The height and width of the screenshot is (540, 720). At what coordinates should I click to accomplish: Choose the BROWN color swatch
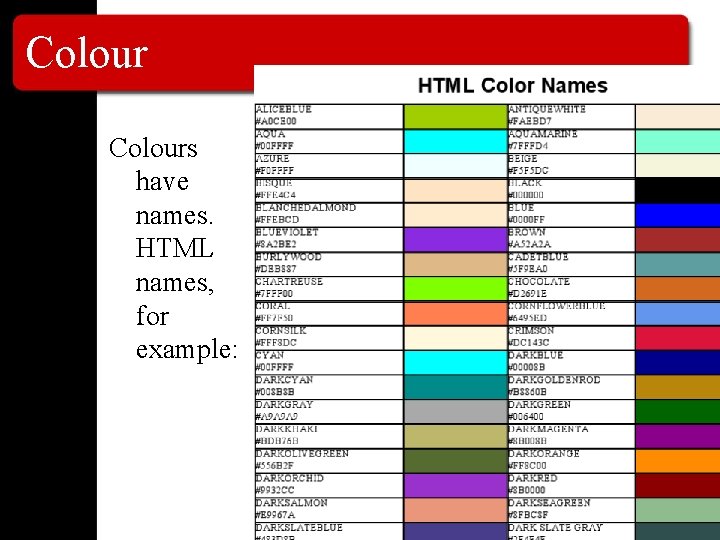(x=678, y=240)
